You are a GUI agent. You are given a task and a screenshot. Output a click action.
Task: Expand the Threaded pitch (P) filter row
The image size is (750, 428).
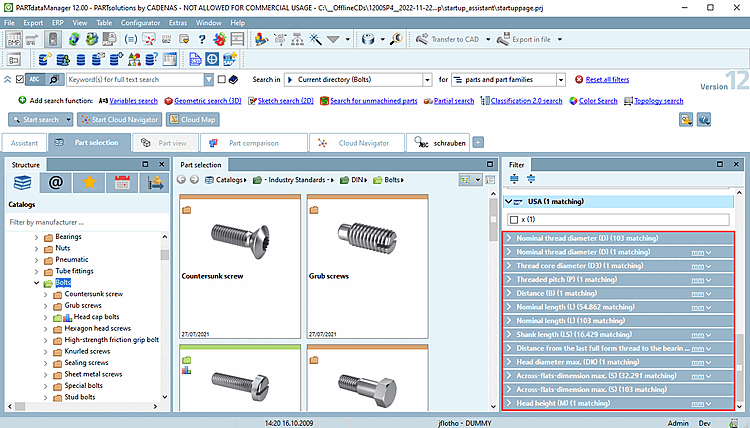coord(509,280)
